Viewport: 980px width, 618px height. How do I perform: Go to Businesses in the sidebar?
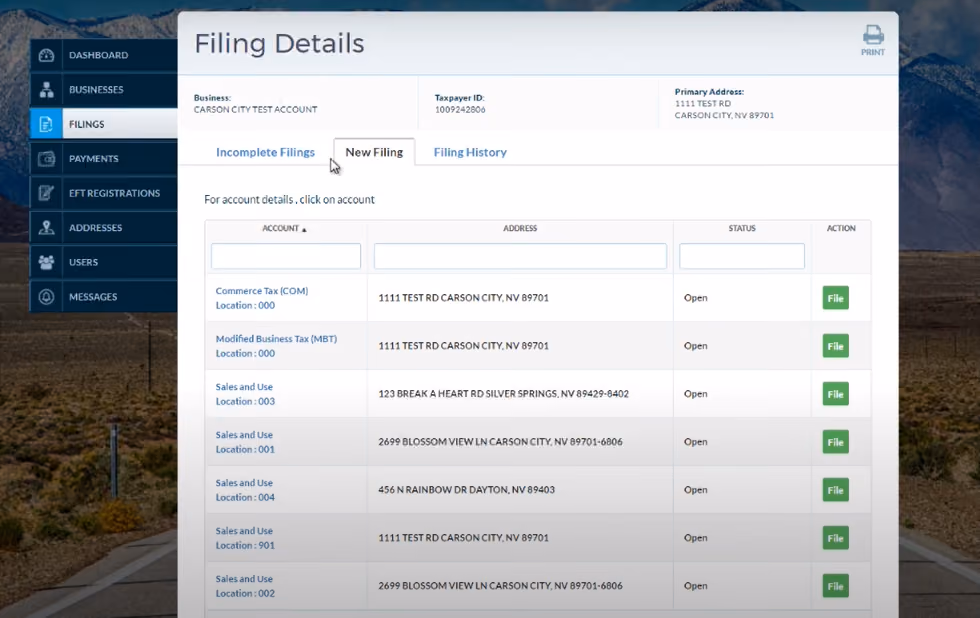104,89
